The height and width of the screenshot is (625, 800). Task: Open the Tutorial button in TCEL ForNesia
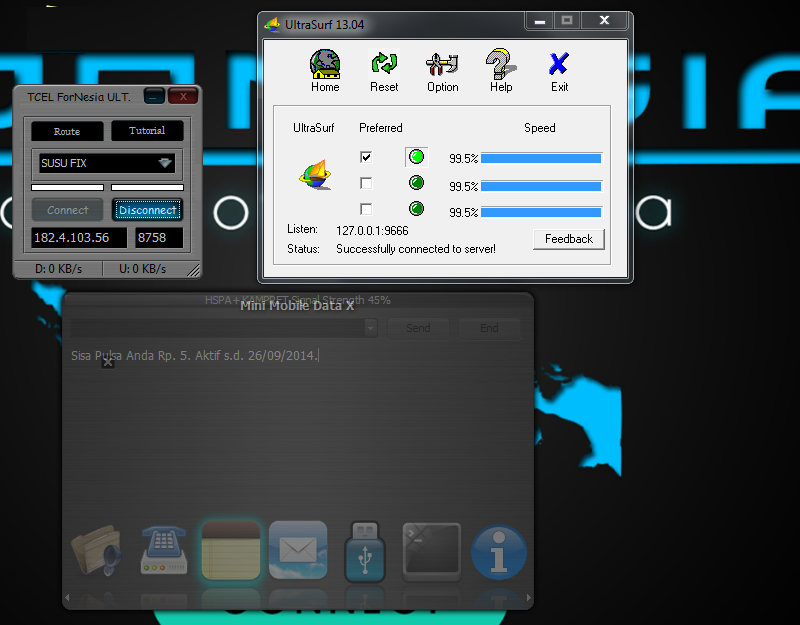147,131
